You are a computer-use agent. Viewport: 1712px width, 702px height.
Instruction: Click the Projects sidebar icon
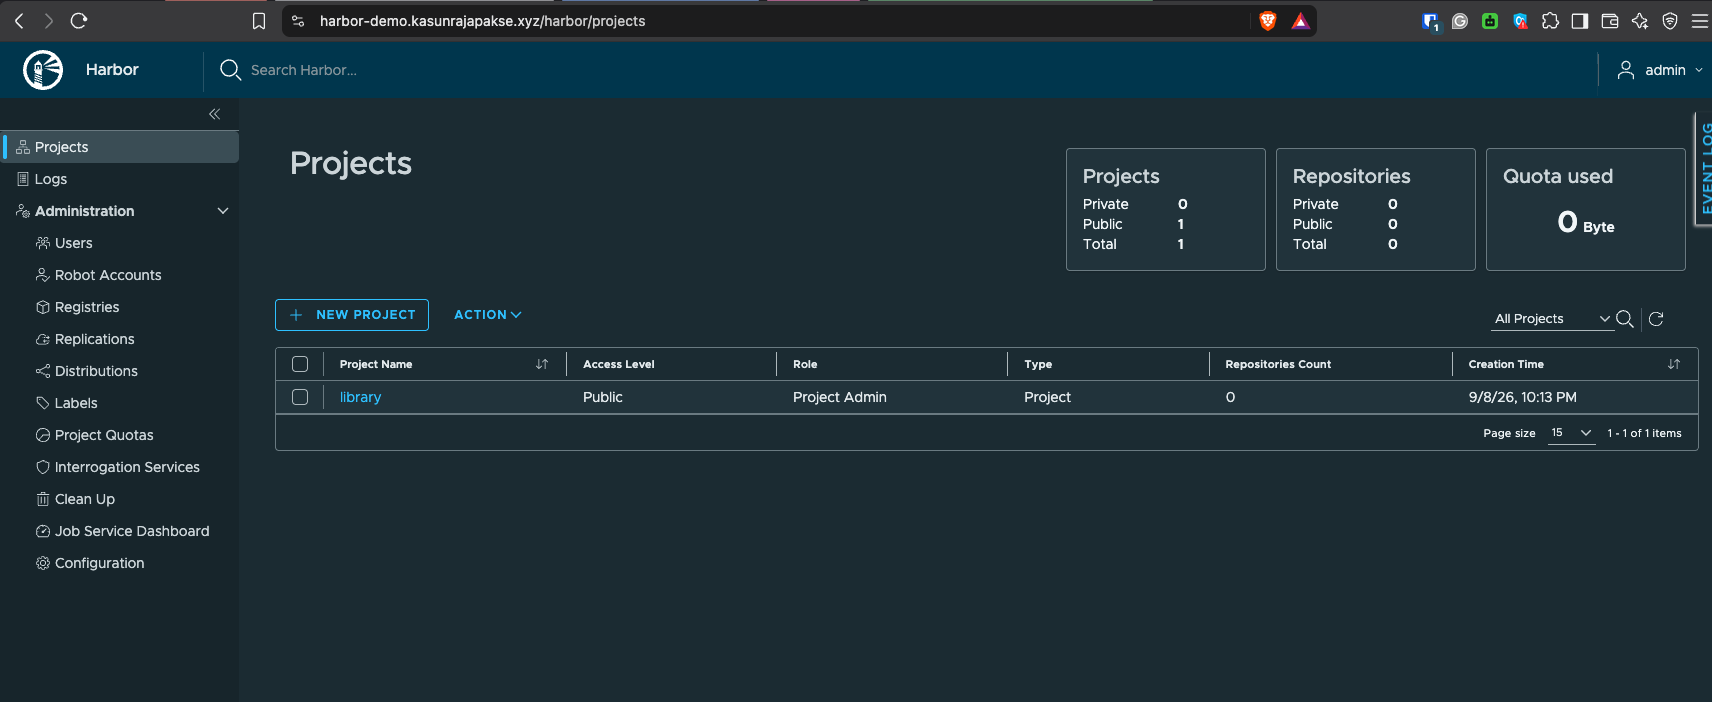23,147
